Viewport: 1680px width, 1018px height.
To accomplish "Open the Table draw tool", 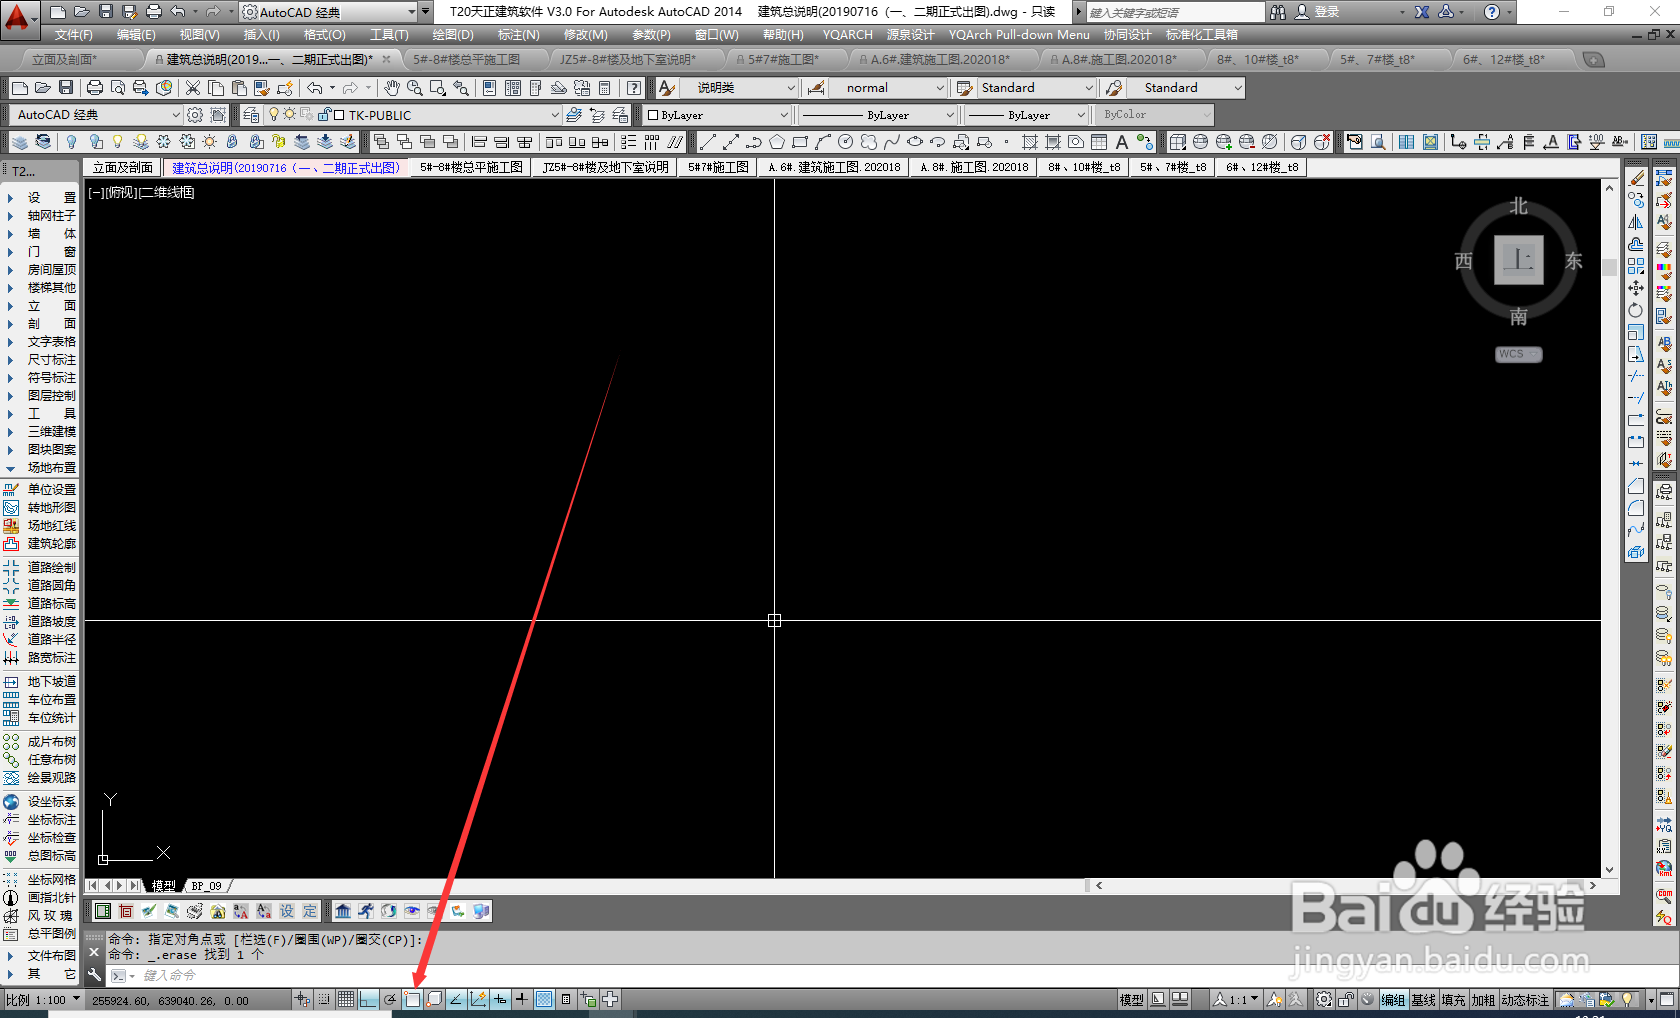I will coord(1099,142).
